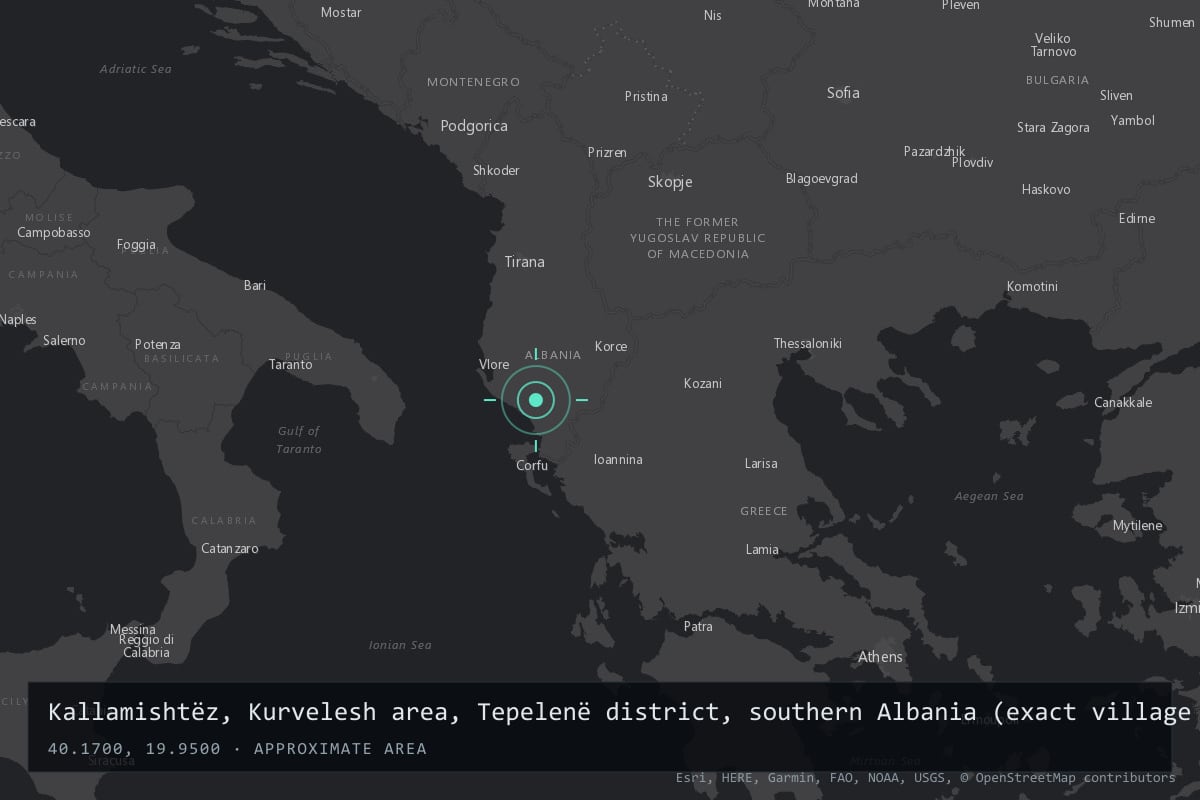Click the Salerno city label
The height and width of the screenshot is (800, 1200).
tap(64, 341)
